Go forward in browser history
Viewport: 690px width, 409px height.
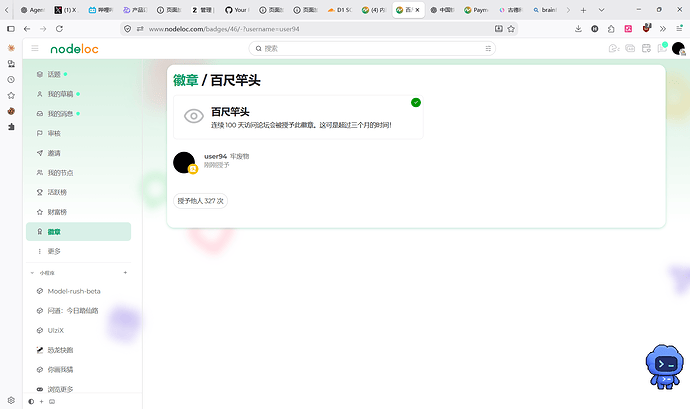pos(43,29)
